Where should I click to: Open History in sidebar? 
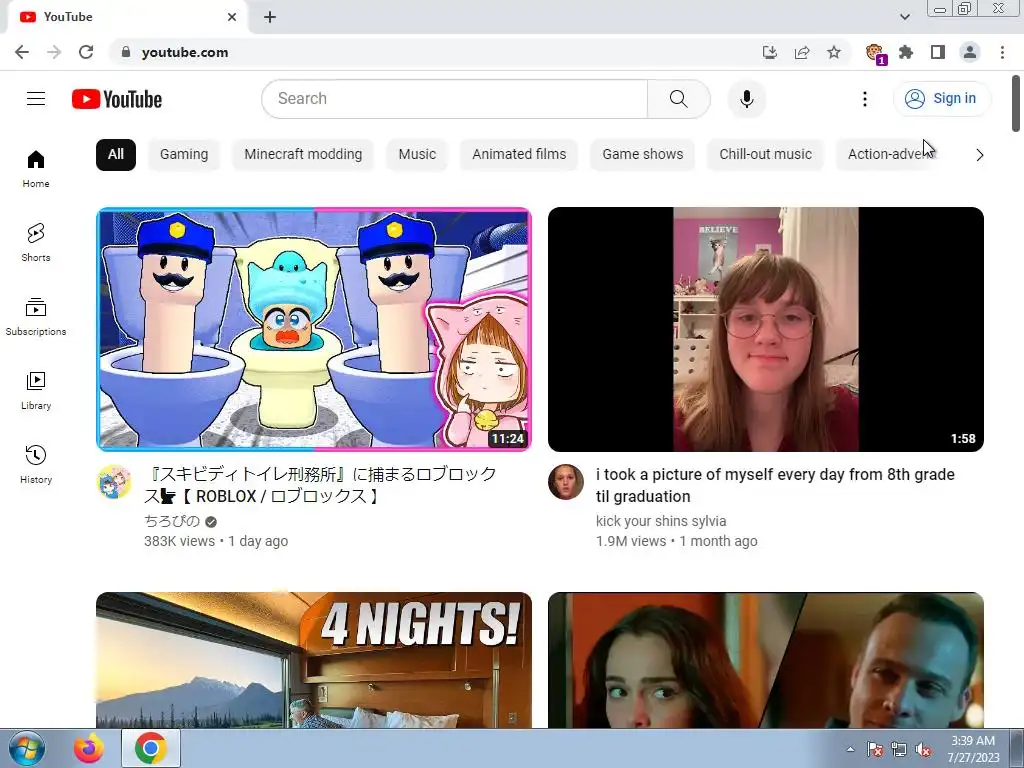36,464
